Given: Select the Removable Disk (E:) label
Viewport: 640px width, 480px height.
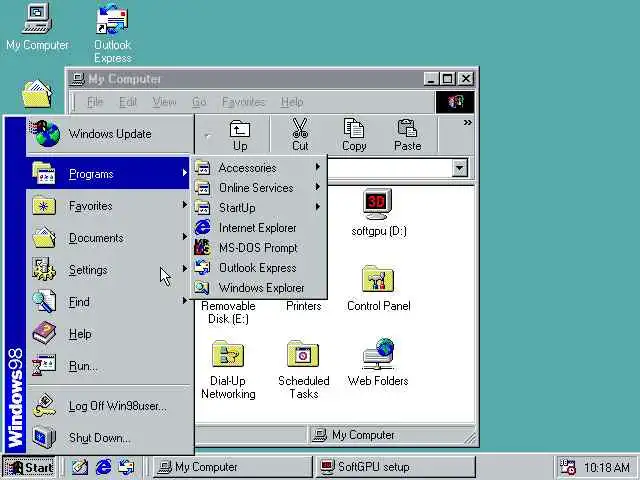Looking at the screenshot, I should point(228,312).
